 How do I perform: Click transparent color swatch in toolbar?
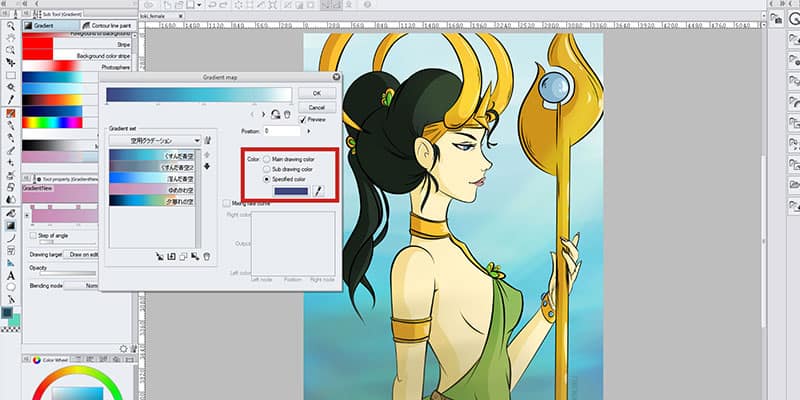11,330
